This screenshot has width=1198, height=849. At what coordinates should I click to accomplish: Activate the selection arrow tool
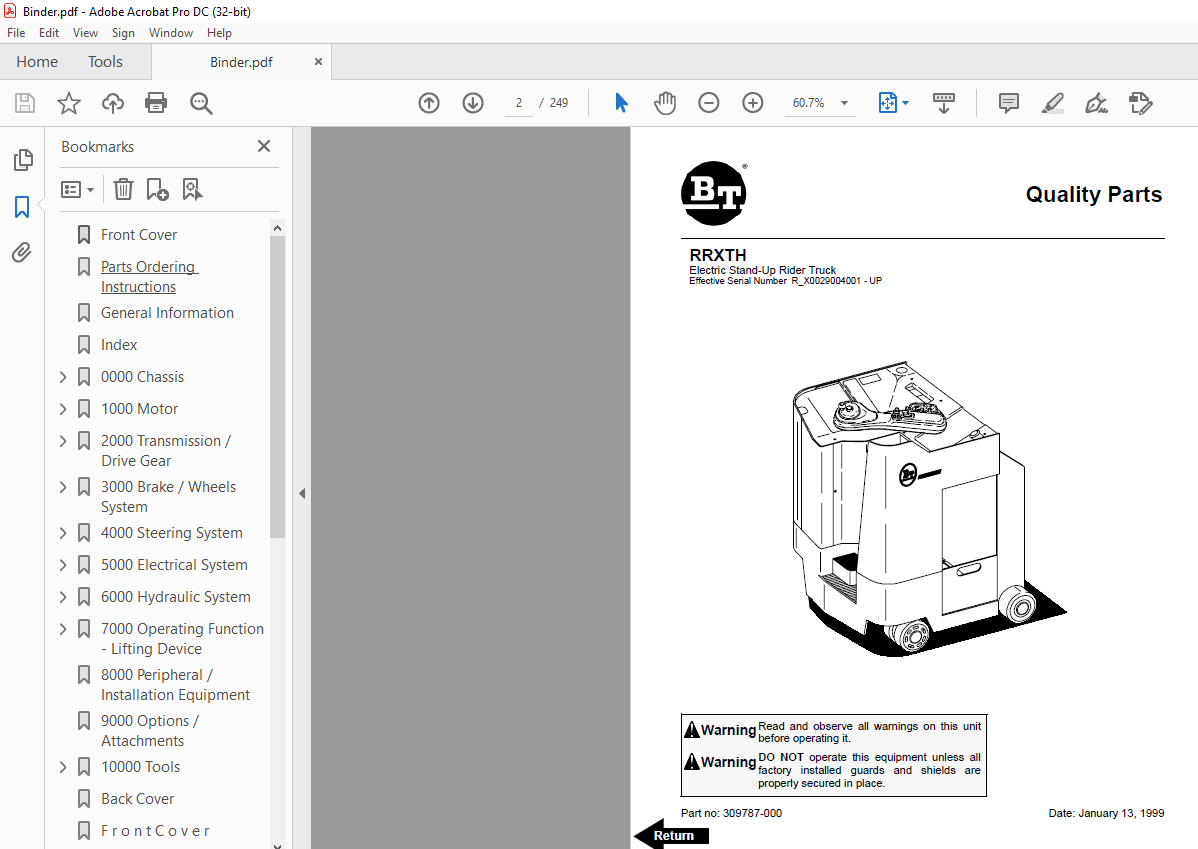(621, 103)
